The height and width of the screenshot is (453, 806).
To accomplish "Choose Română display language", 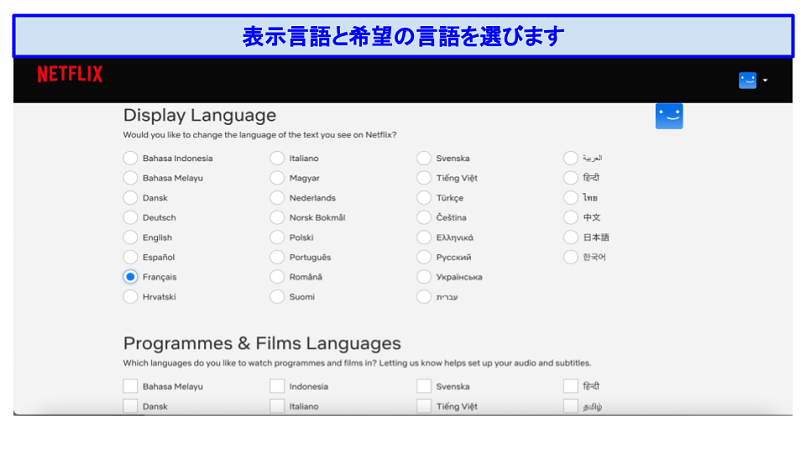I will tap(277, 277).
